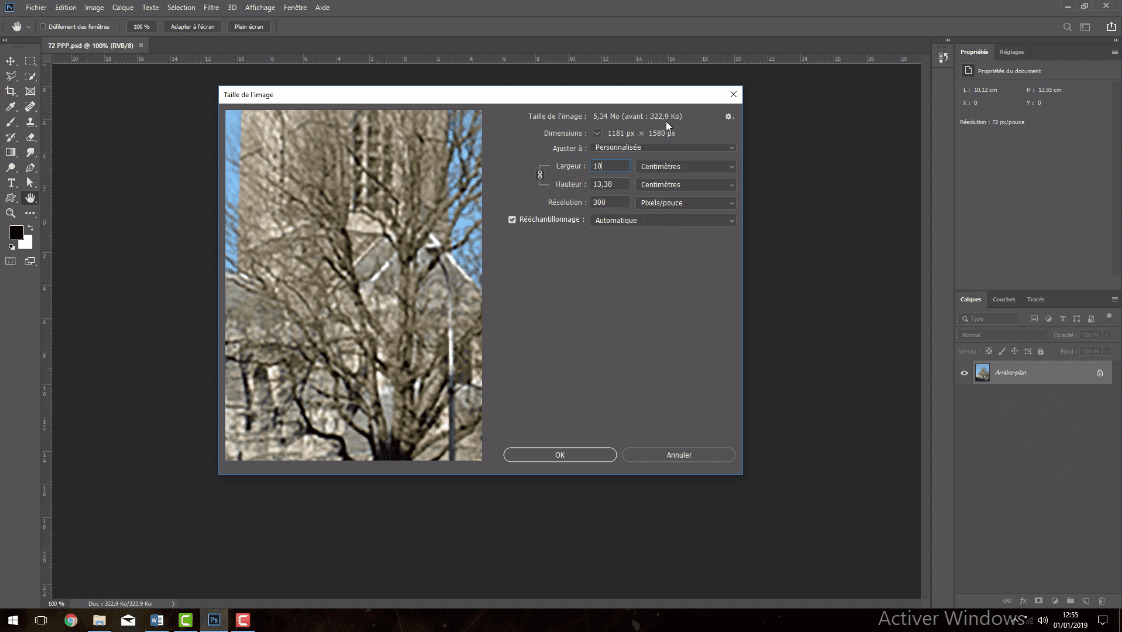This screenshot has width=1122, height=632.
Task: Click the Résolution input field
Action: (x=610, y=202)
